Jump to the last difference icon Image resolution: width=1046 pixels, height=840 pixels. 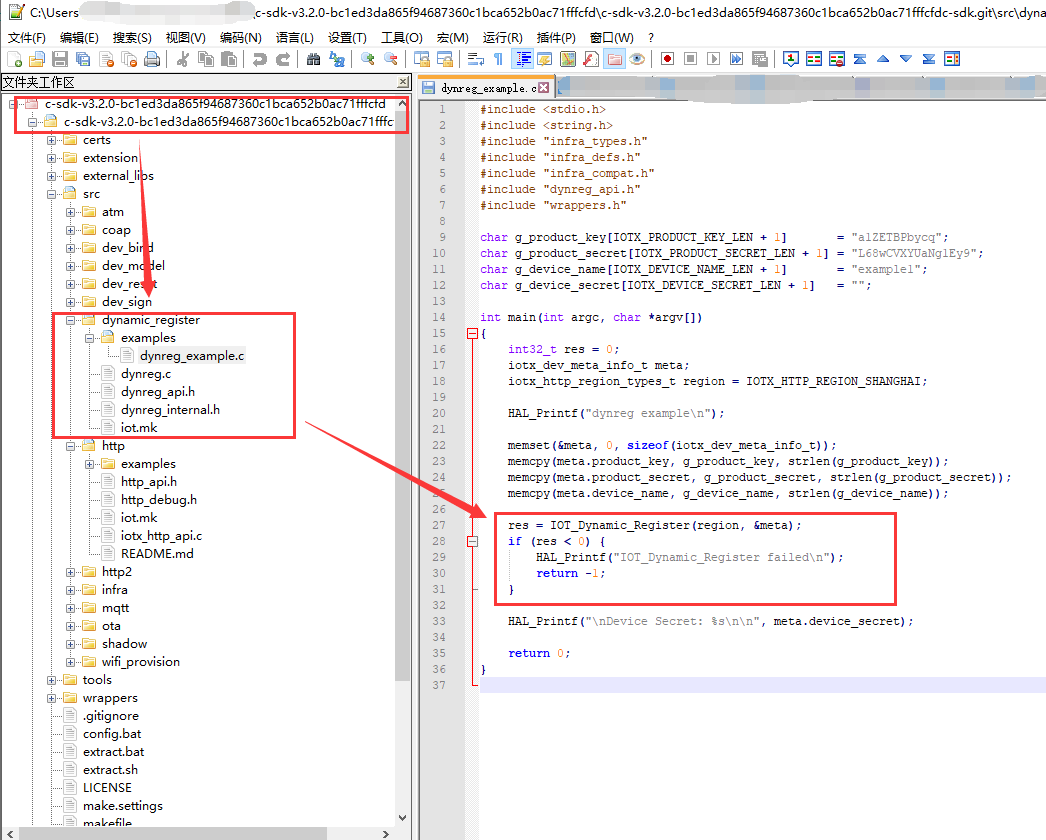coord(929,59)
